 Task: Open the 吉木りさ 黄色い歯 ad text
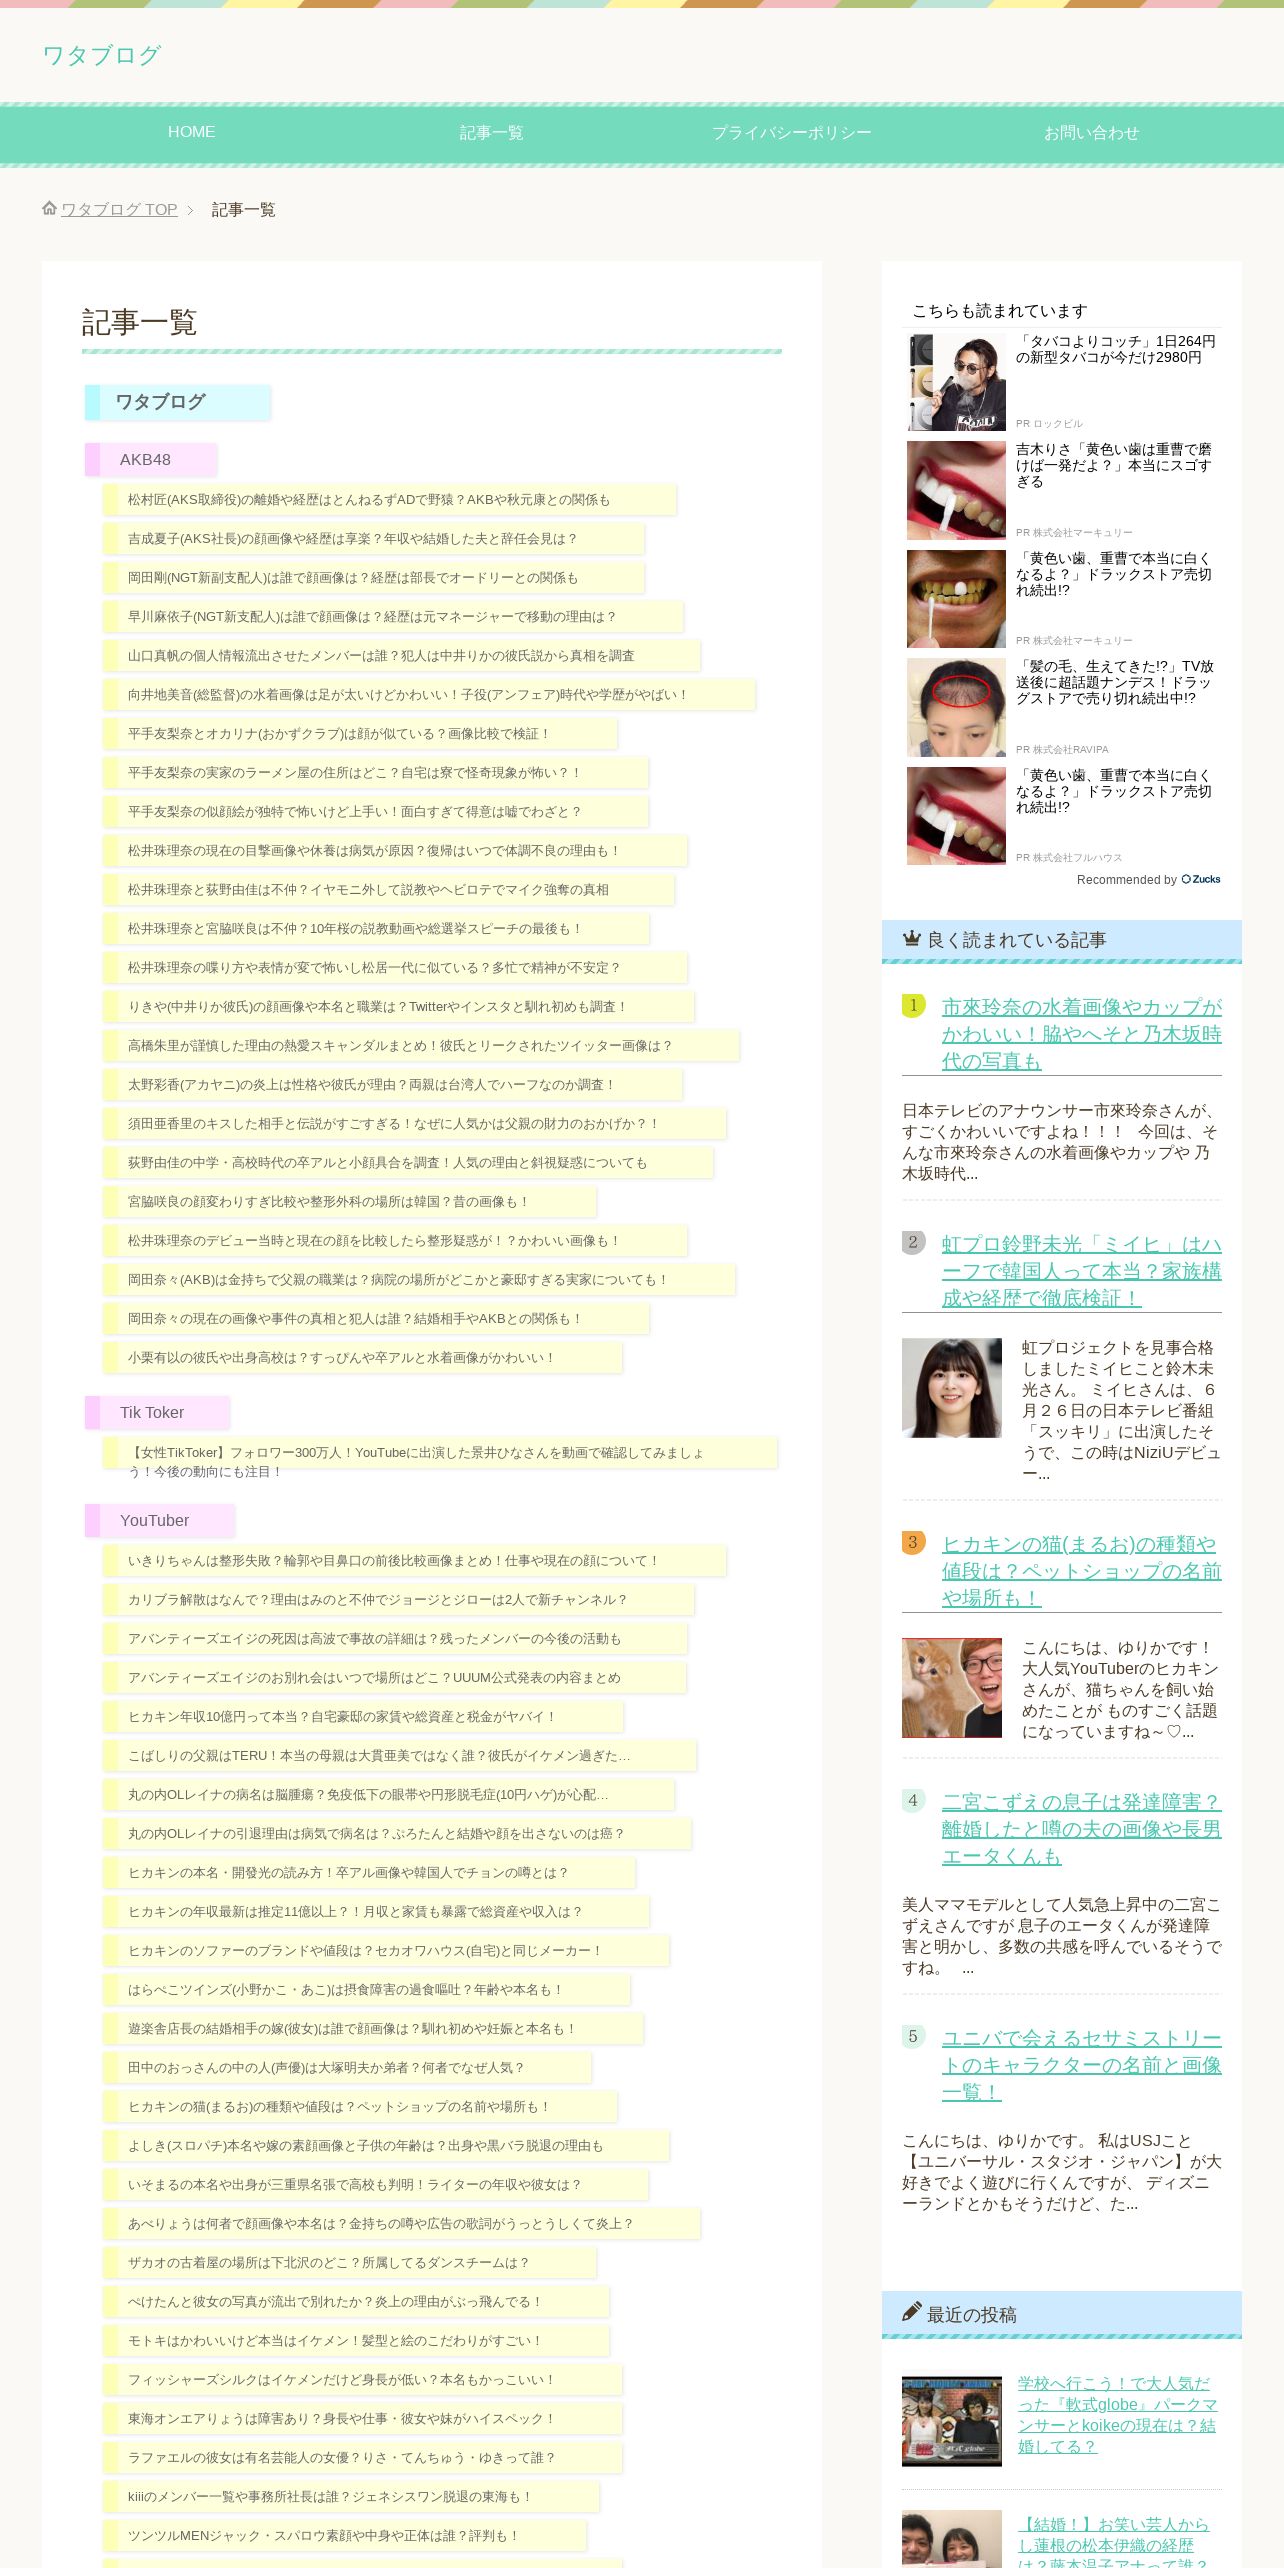(x=1114, y=465)
